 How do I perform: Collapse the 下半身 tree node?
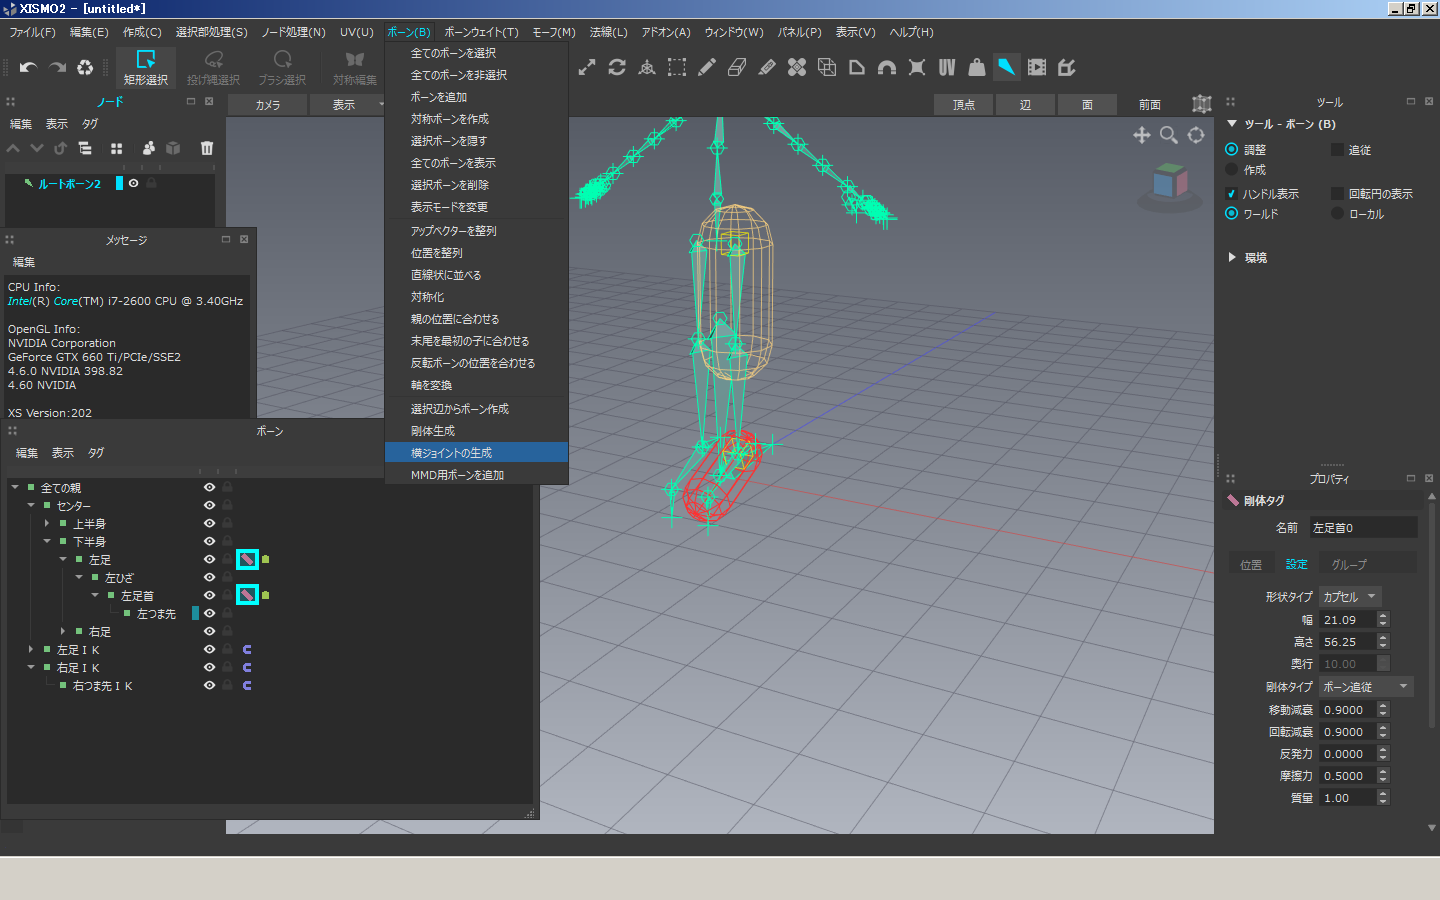pos(47,541)
